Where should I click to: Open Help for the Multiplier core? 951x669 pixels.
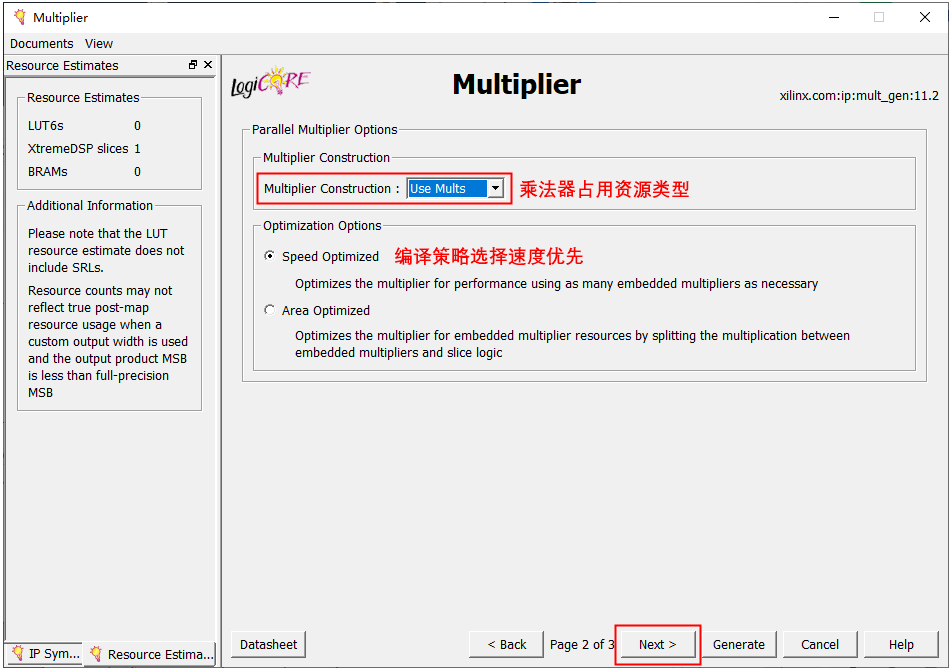[901, 644]
